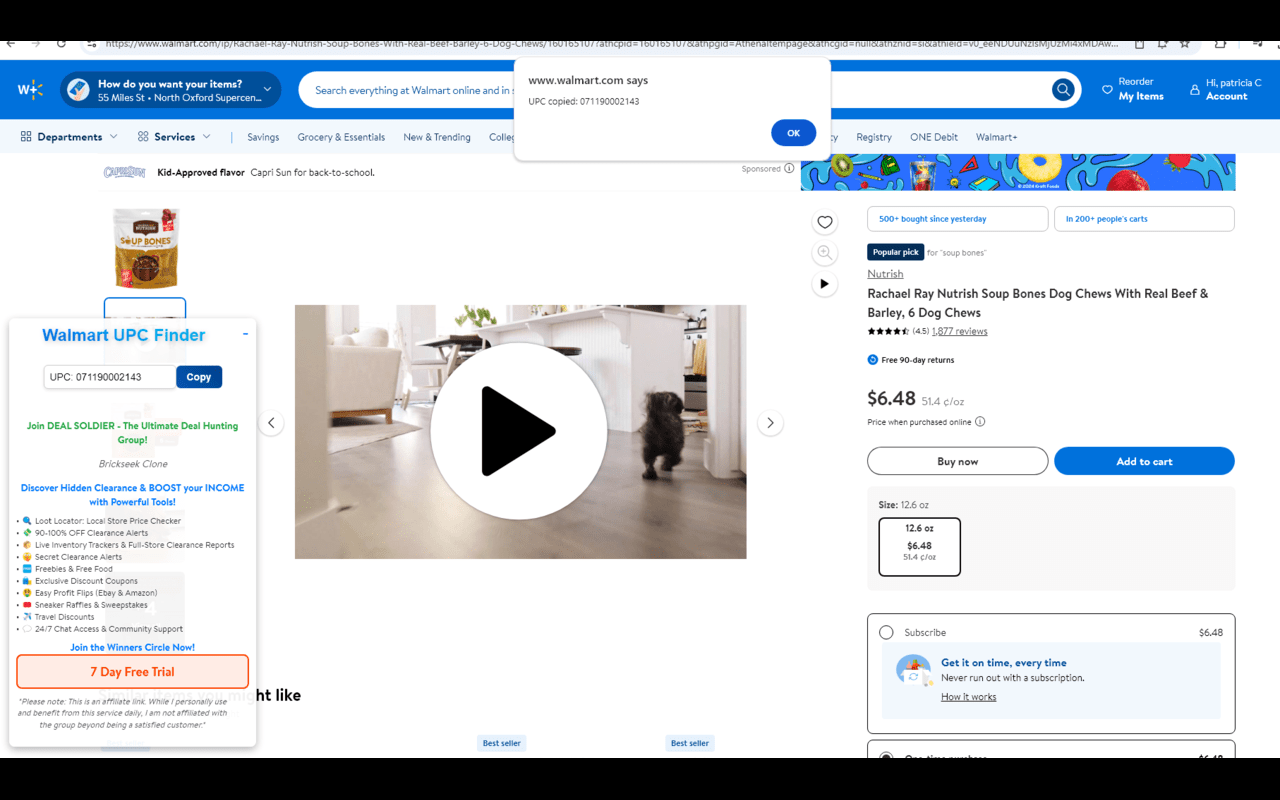Click the 7 Day Free Trial button
This screenshot has height=800, width=1280.
132,672
